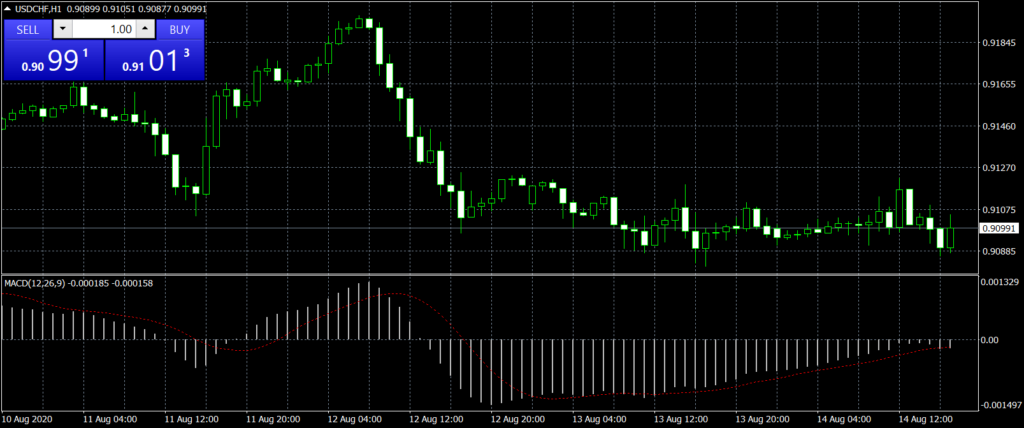Increase lot volume with up arrow
Image resolution: width=1024 pixels, height=428 pixels.
(144, 29)
